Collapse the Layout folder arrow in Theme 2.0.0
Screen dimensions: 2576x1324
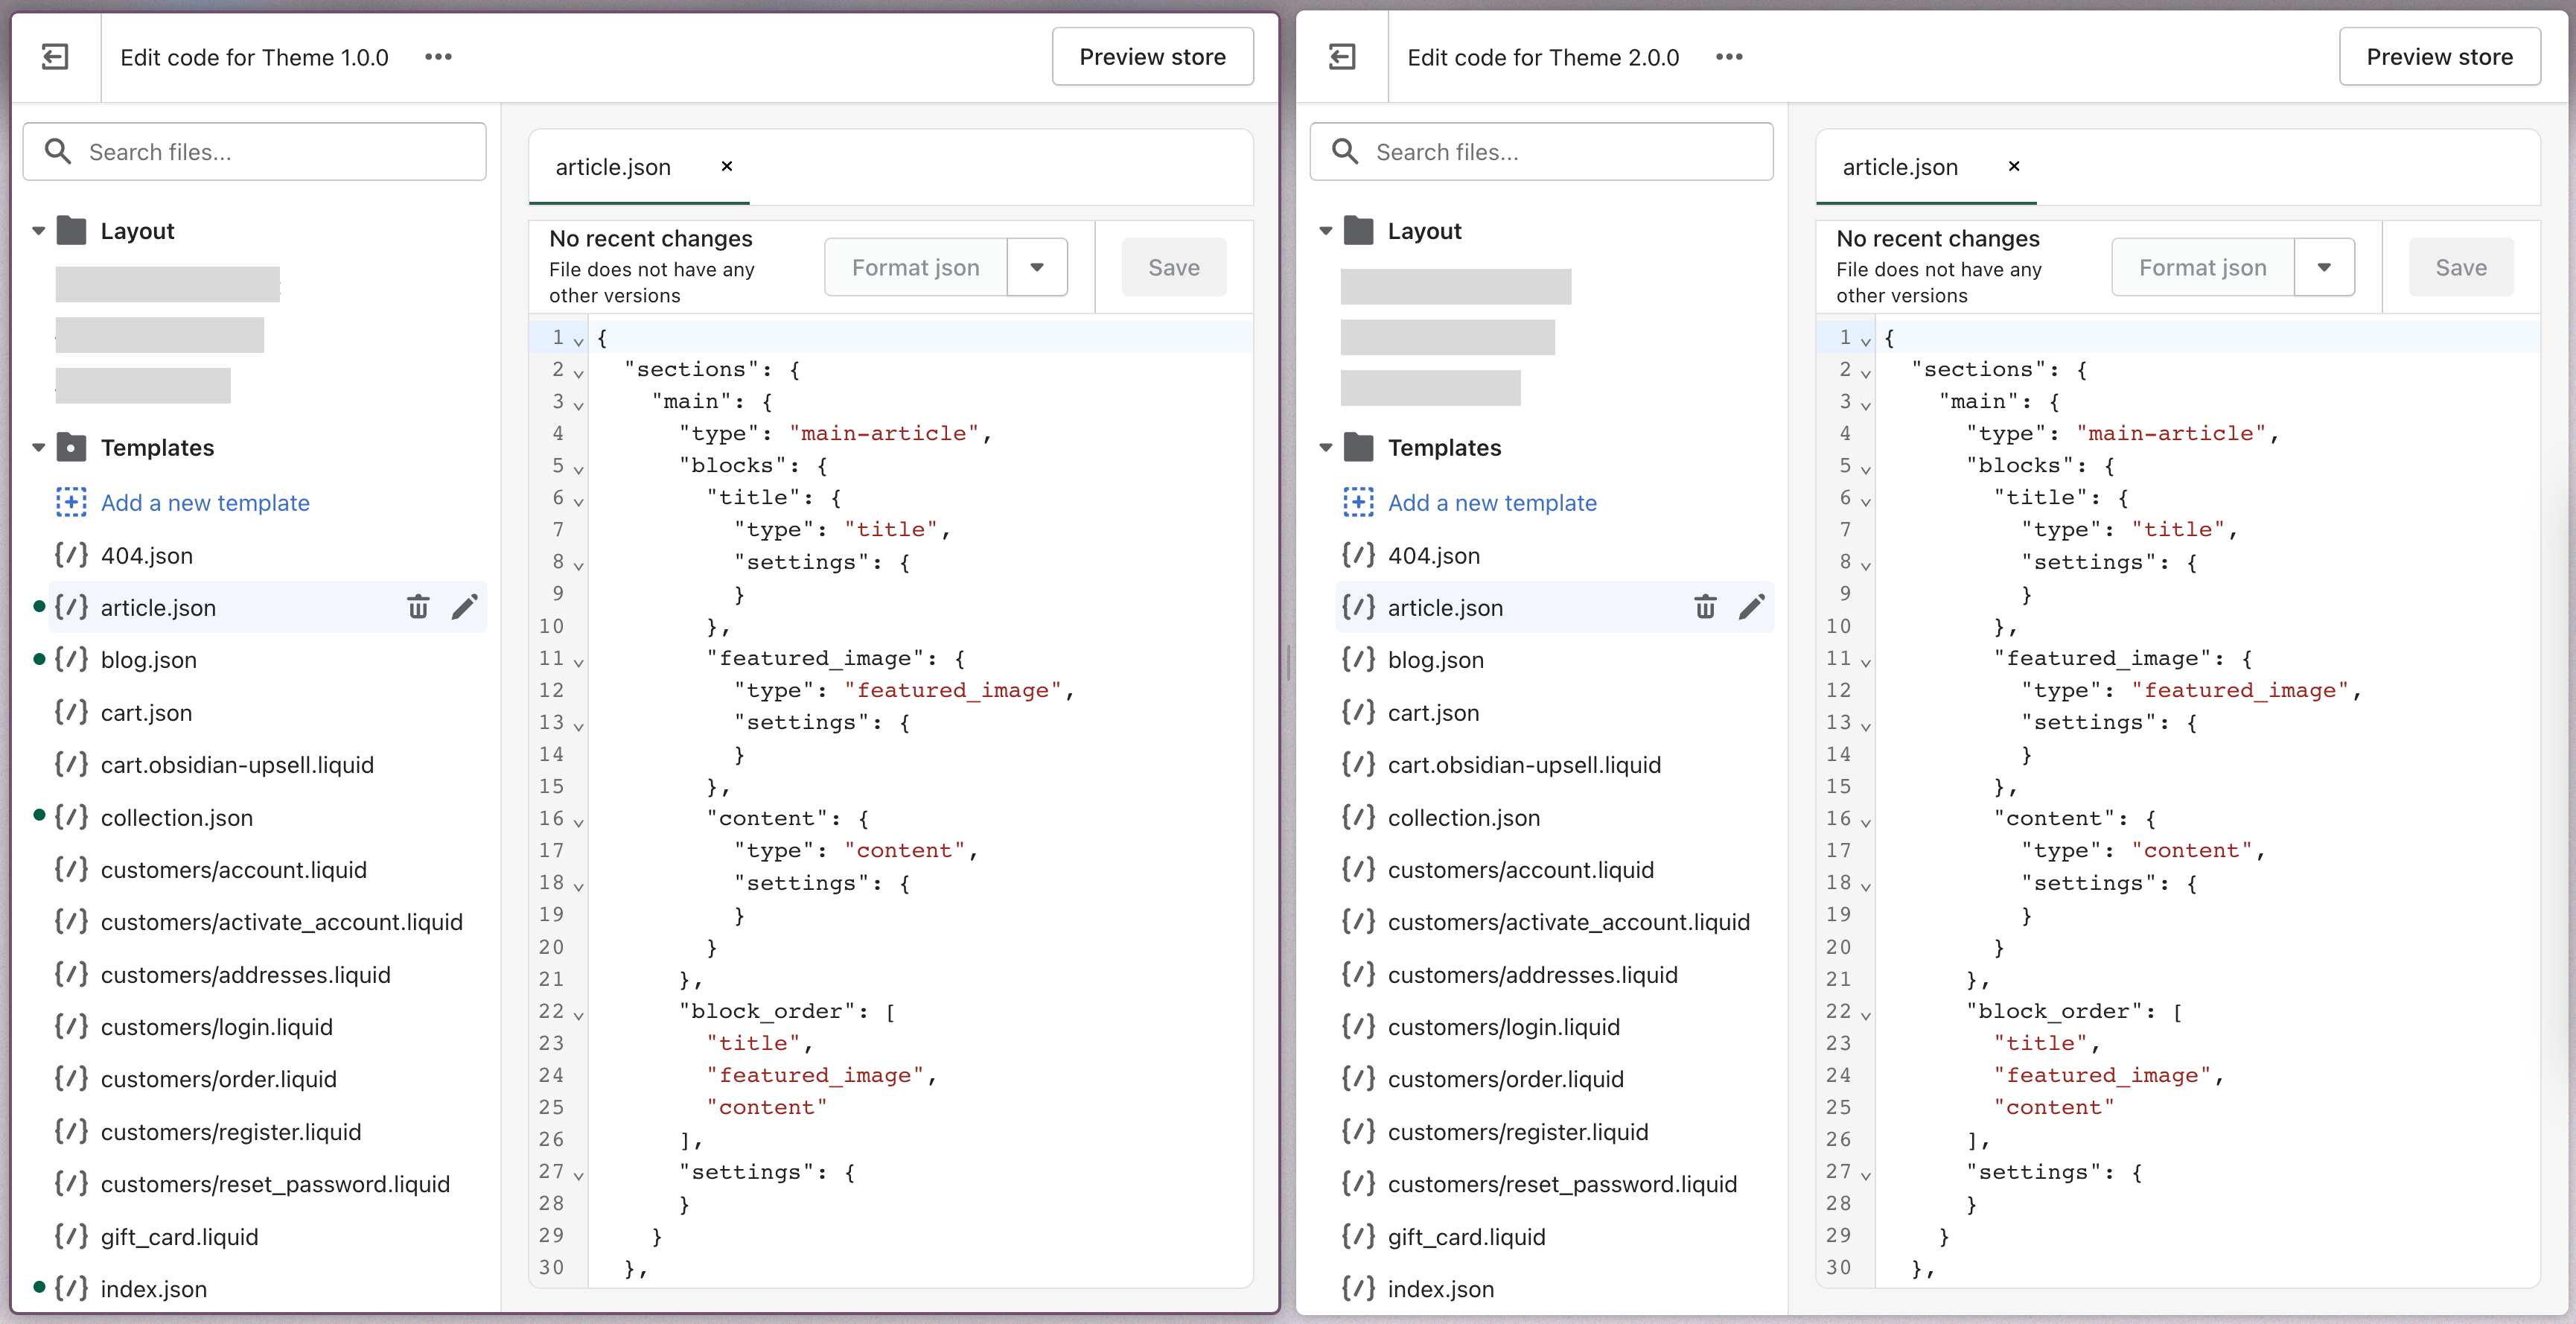(1325, 231)
